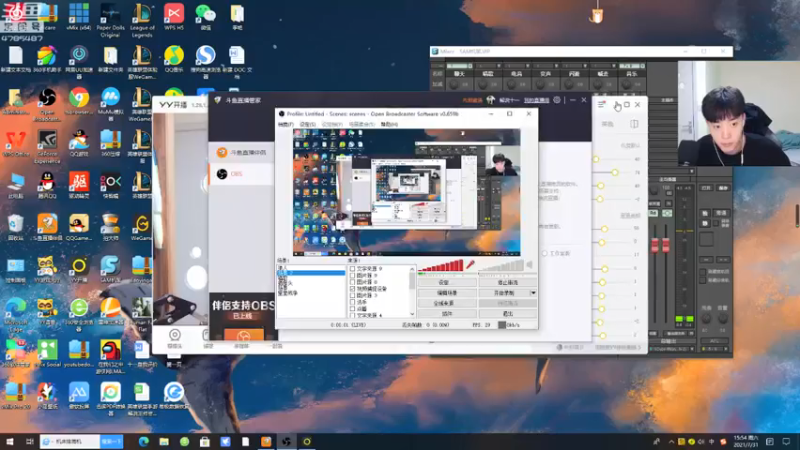Select 斗鱼直播伴侣 item in Douyu sidebar
800x450 pixels.
coord(241,152)
